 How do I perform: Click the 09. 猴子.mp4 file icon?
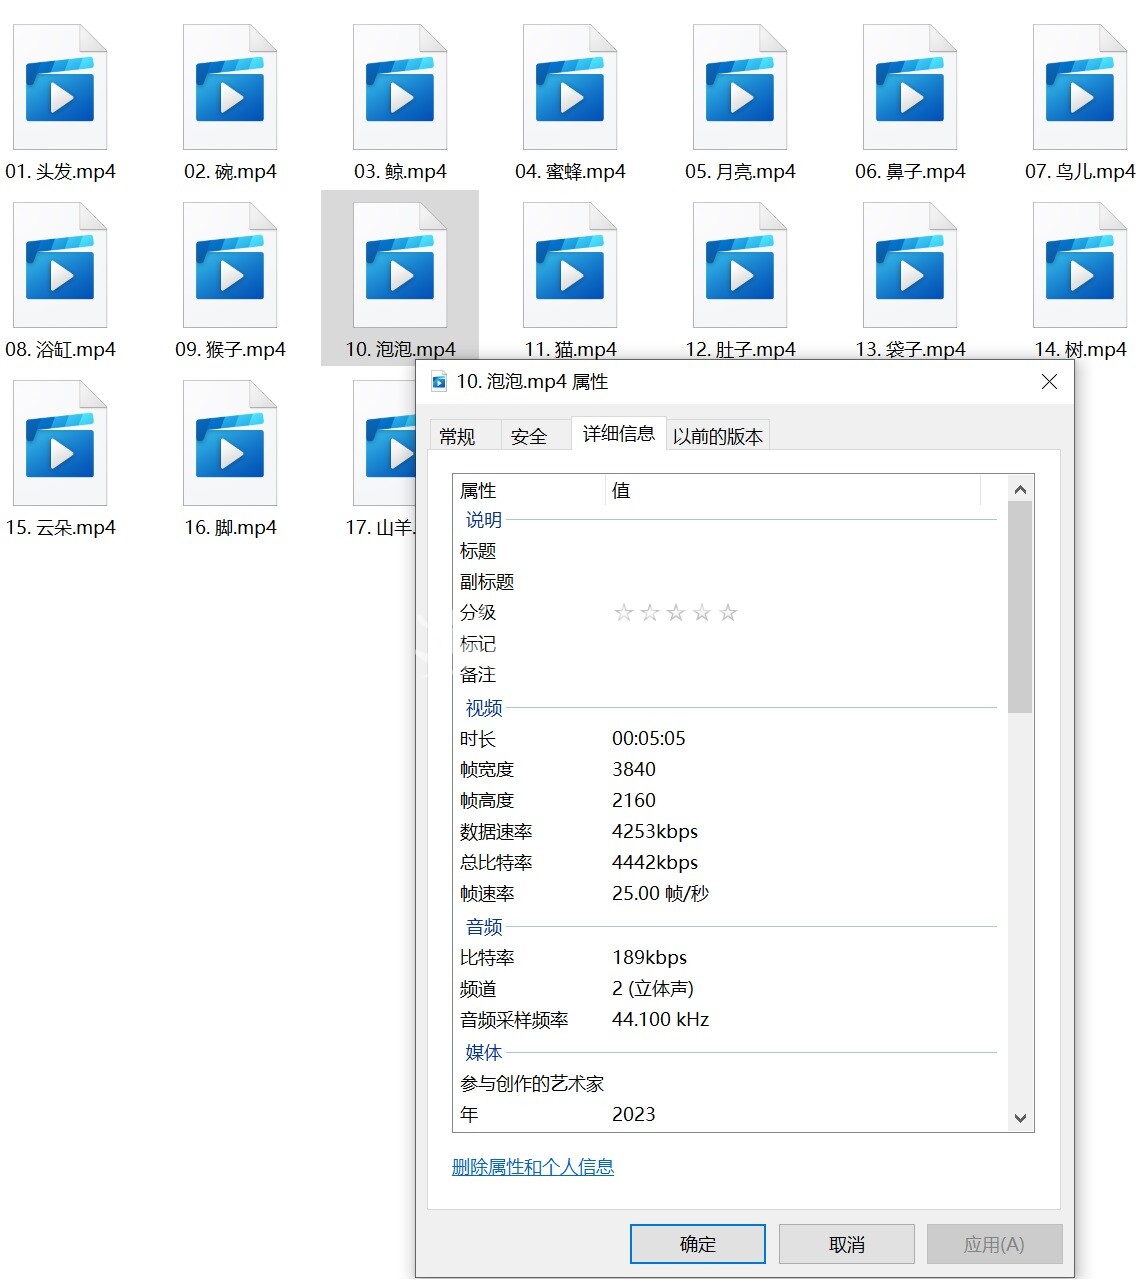tap(230, 268)
